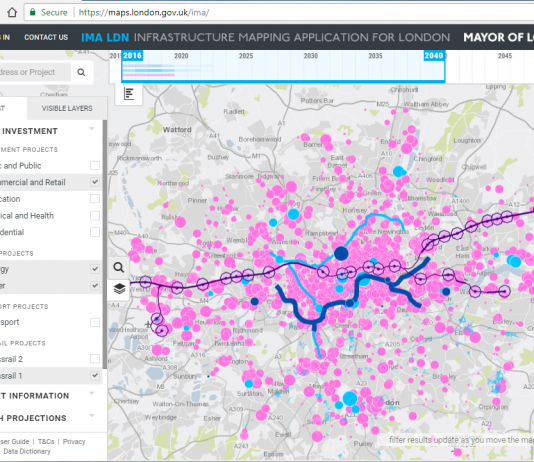Click the large cyan circle near Sutton

tap(350, 399)
